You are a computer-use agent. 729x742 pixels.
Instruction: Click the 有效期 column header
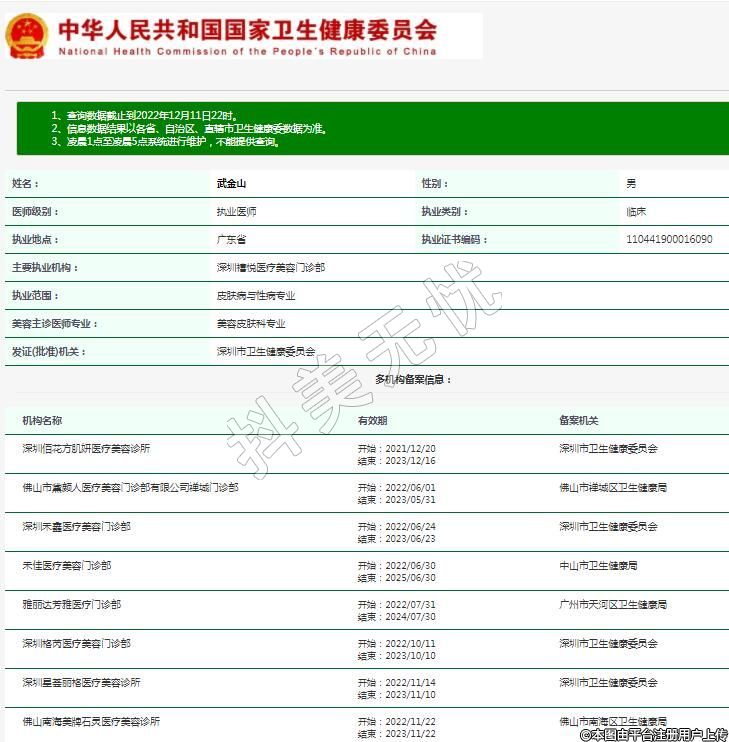coord(372,421)
